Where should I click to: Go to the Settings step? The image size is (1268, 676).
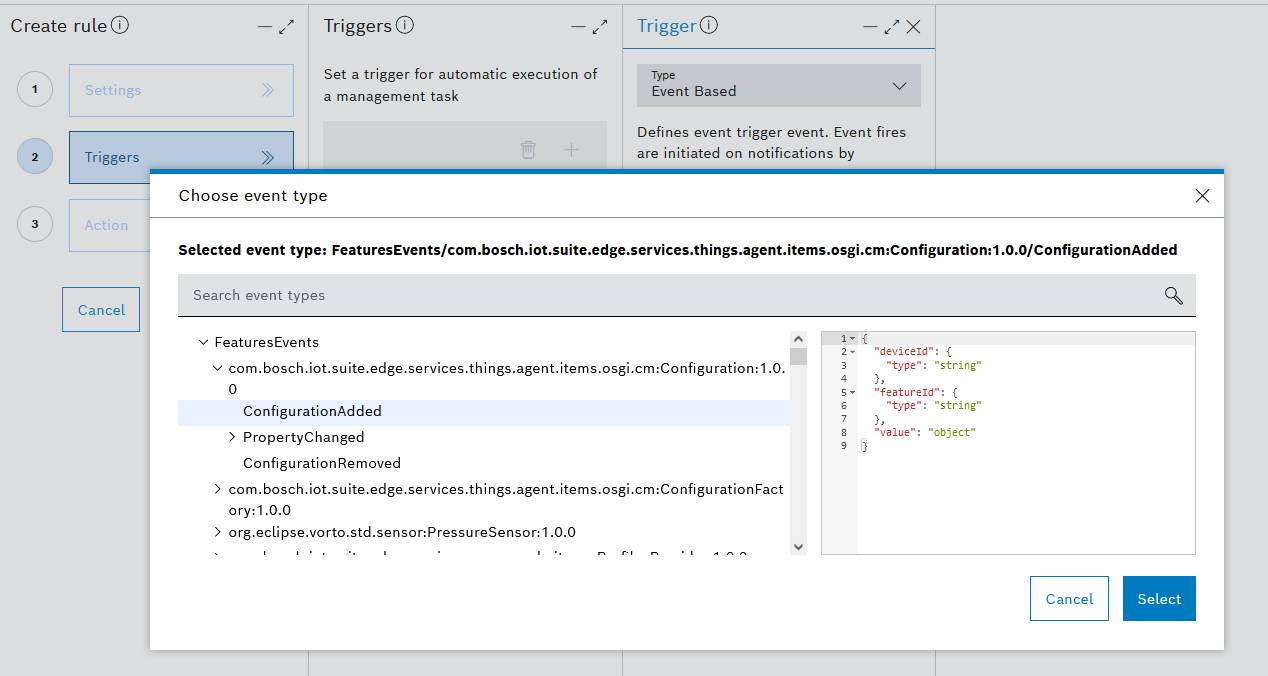(x=181, y=90)
